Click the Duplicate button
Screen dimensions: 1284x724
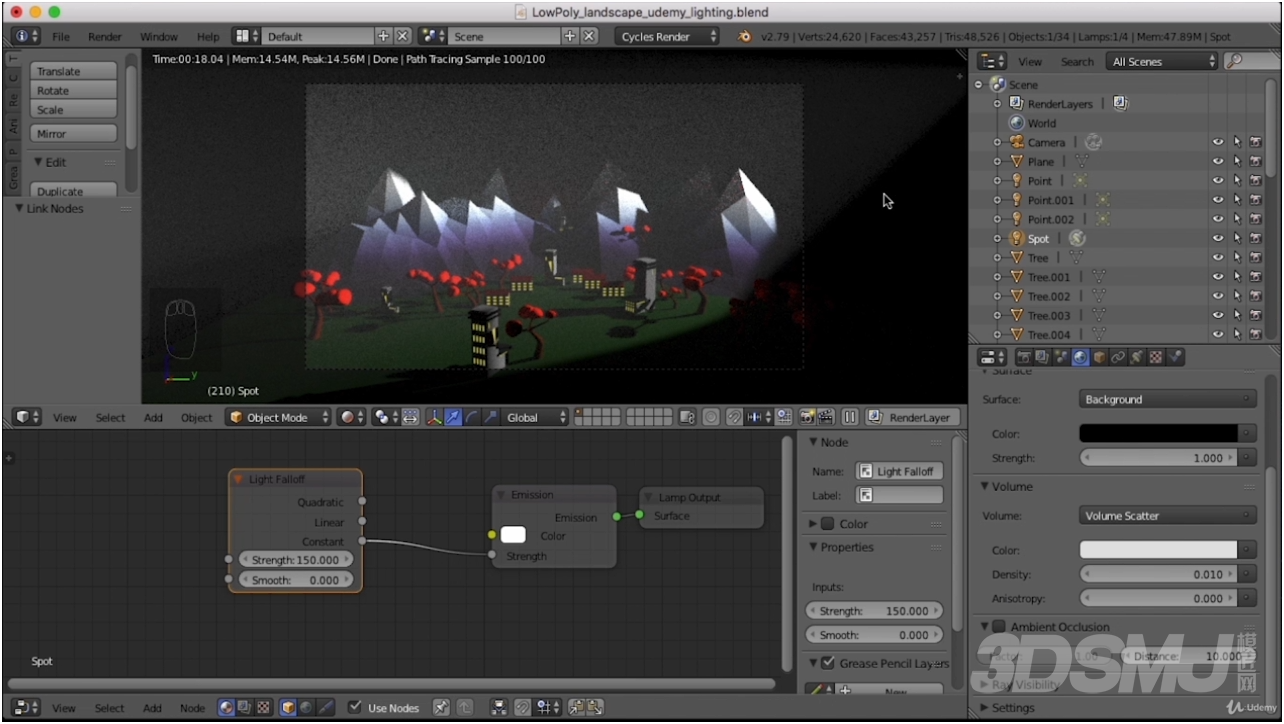pos(74,190)
